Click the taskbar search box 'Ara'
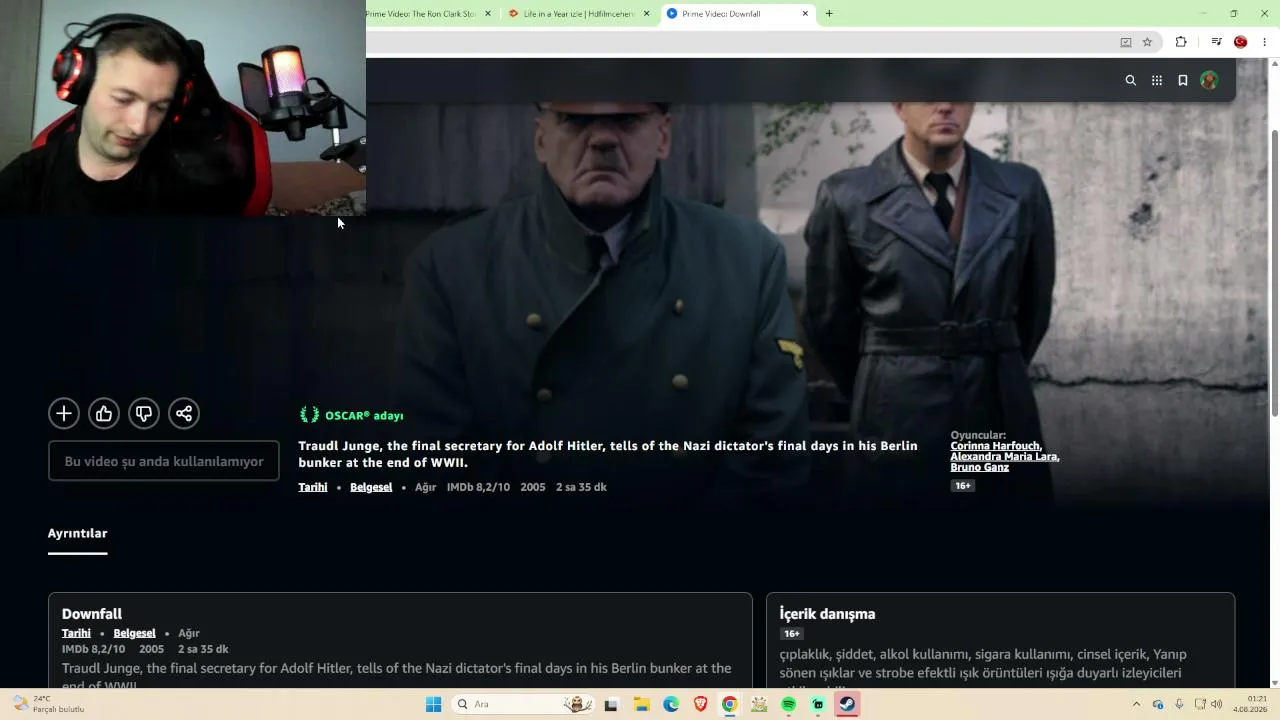The width and height of the screenshot is (1280, 720). [x=525, y=705]
